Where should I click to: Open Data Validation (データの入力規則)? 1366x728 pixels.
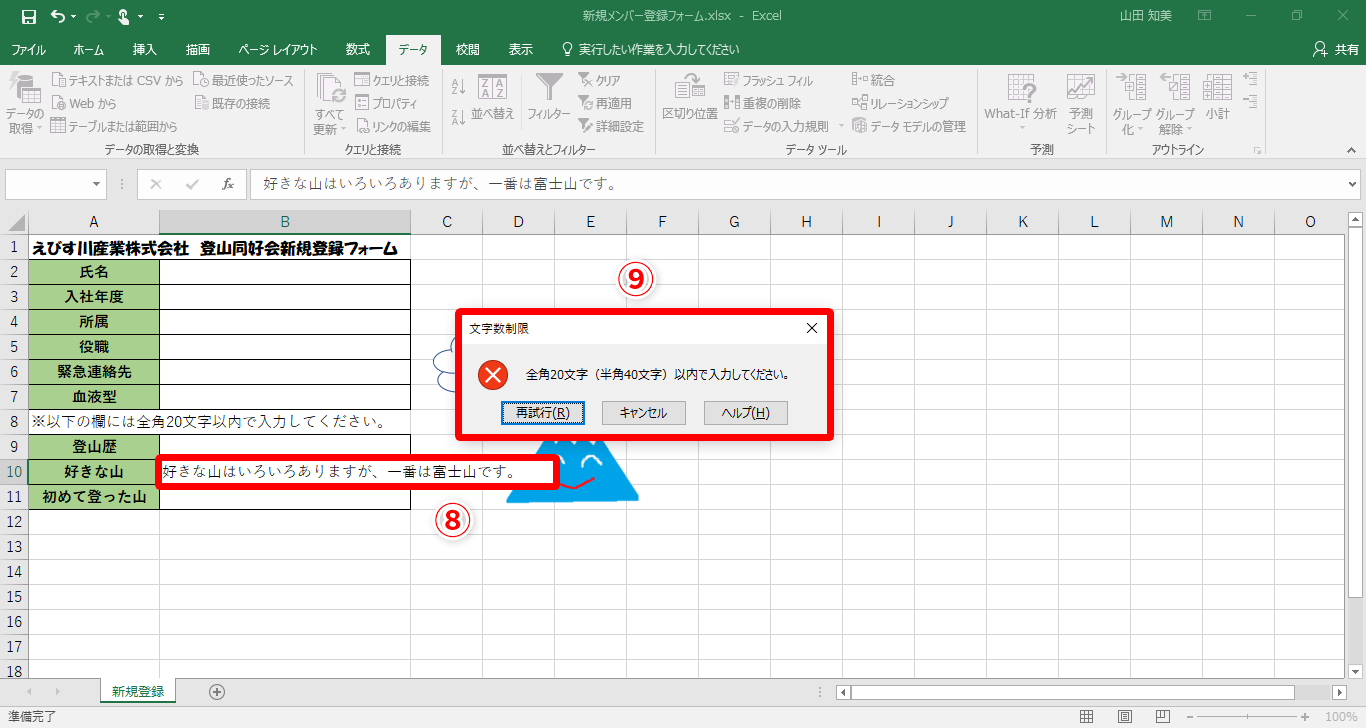pos(776,126)
